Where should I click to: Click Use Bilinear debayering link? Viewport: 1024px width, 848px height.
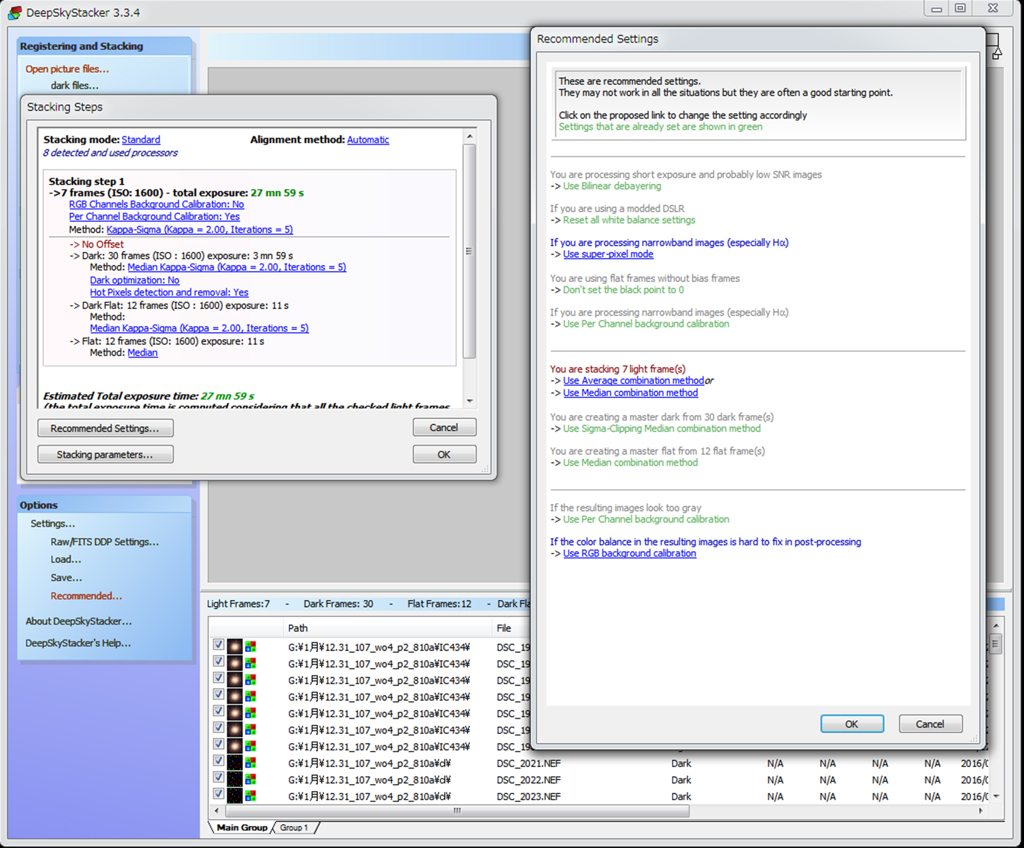tap(612, 186)
